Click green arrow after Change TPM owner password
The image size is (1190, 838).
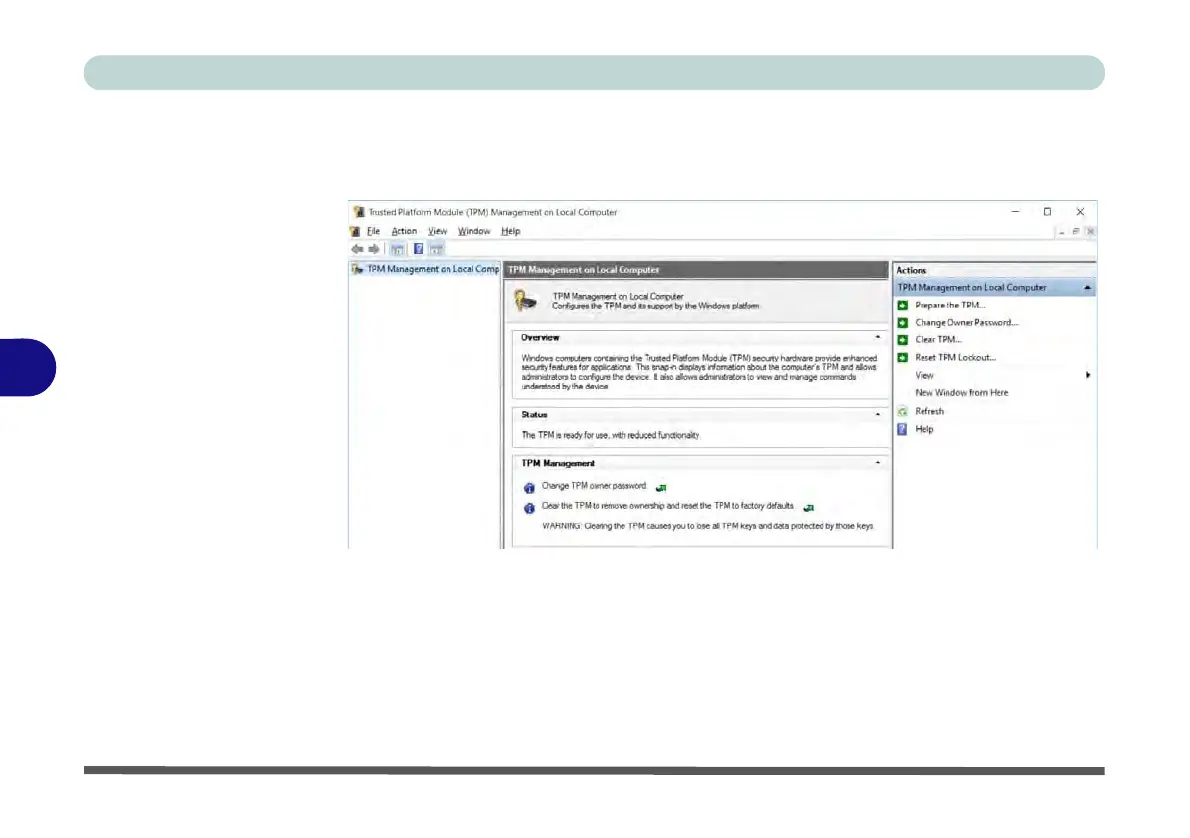(661, 488)
